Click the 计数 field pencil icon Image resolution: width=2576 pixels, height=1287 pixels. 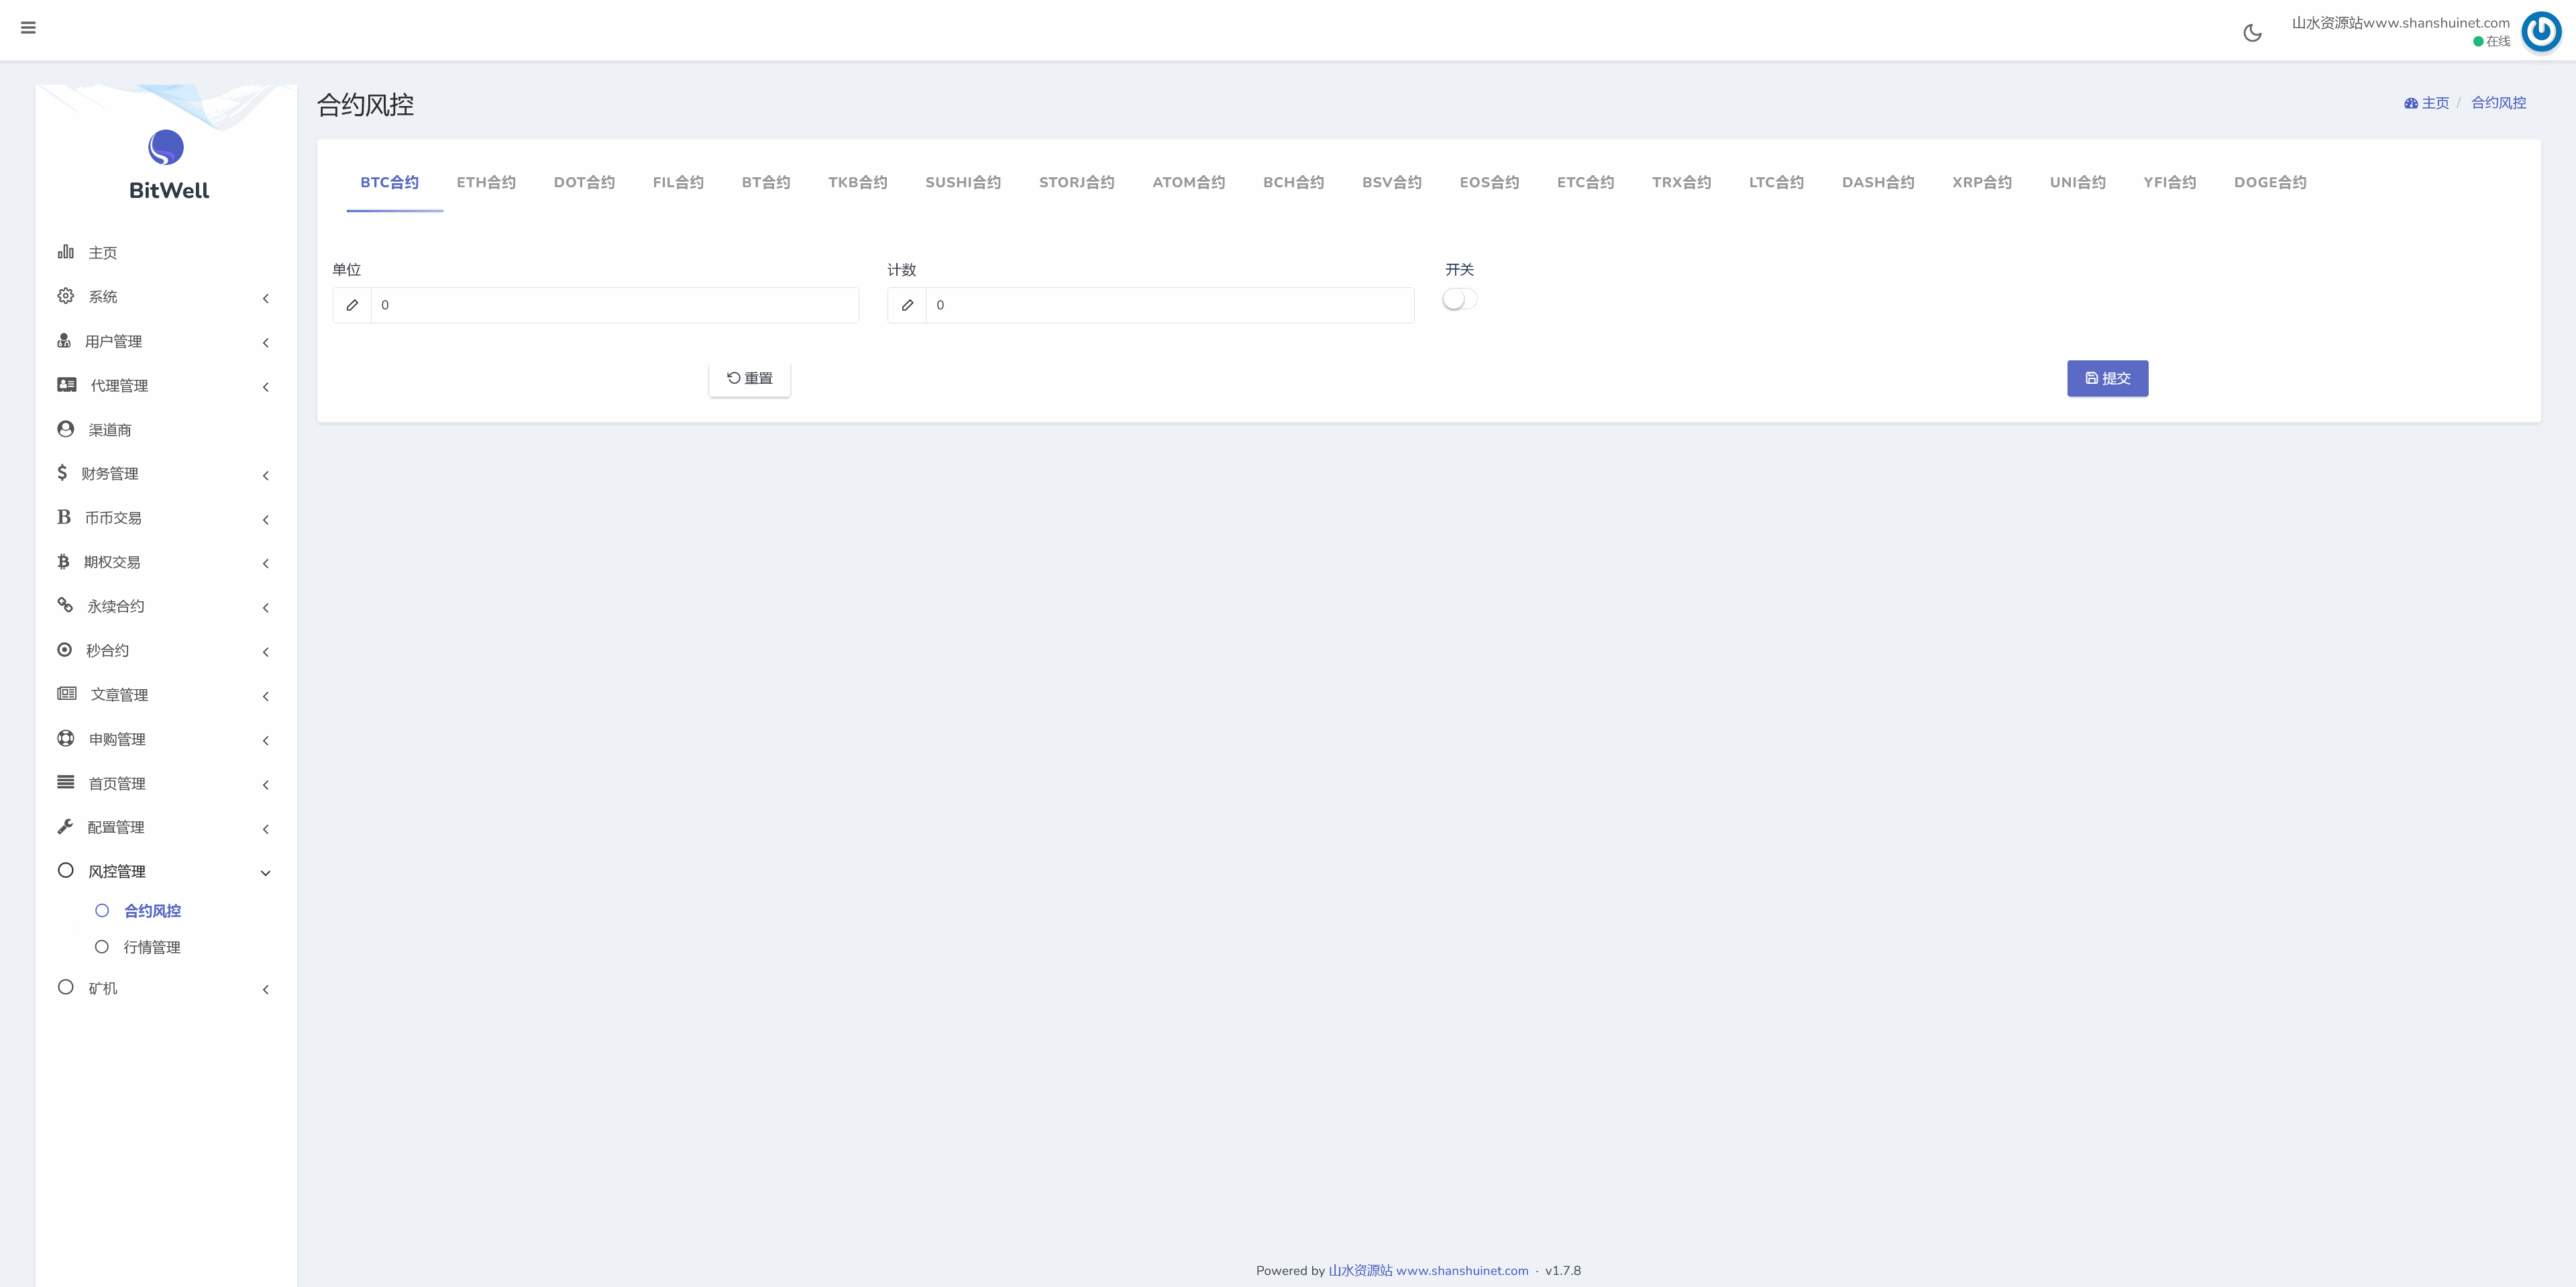click(907, 305)
